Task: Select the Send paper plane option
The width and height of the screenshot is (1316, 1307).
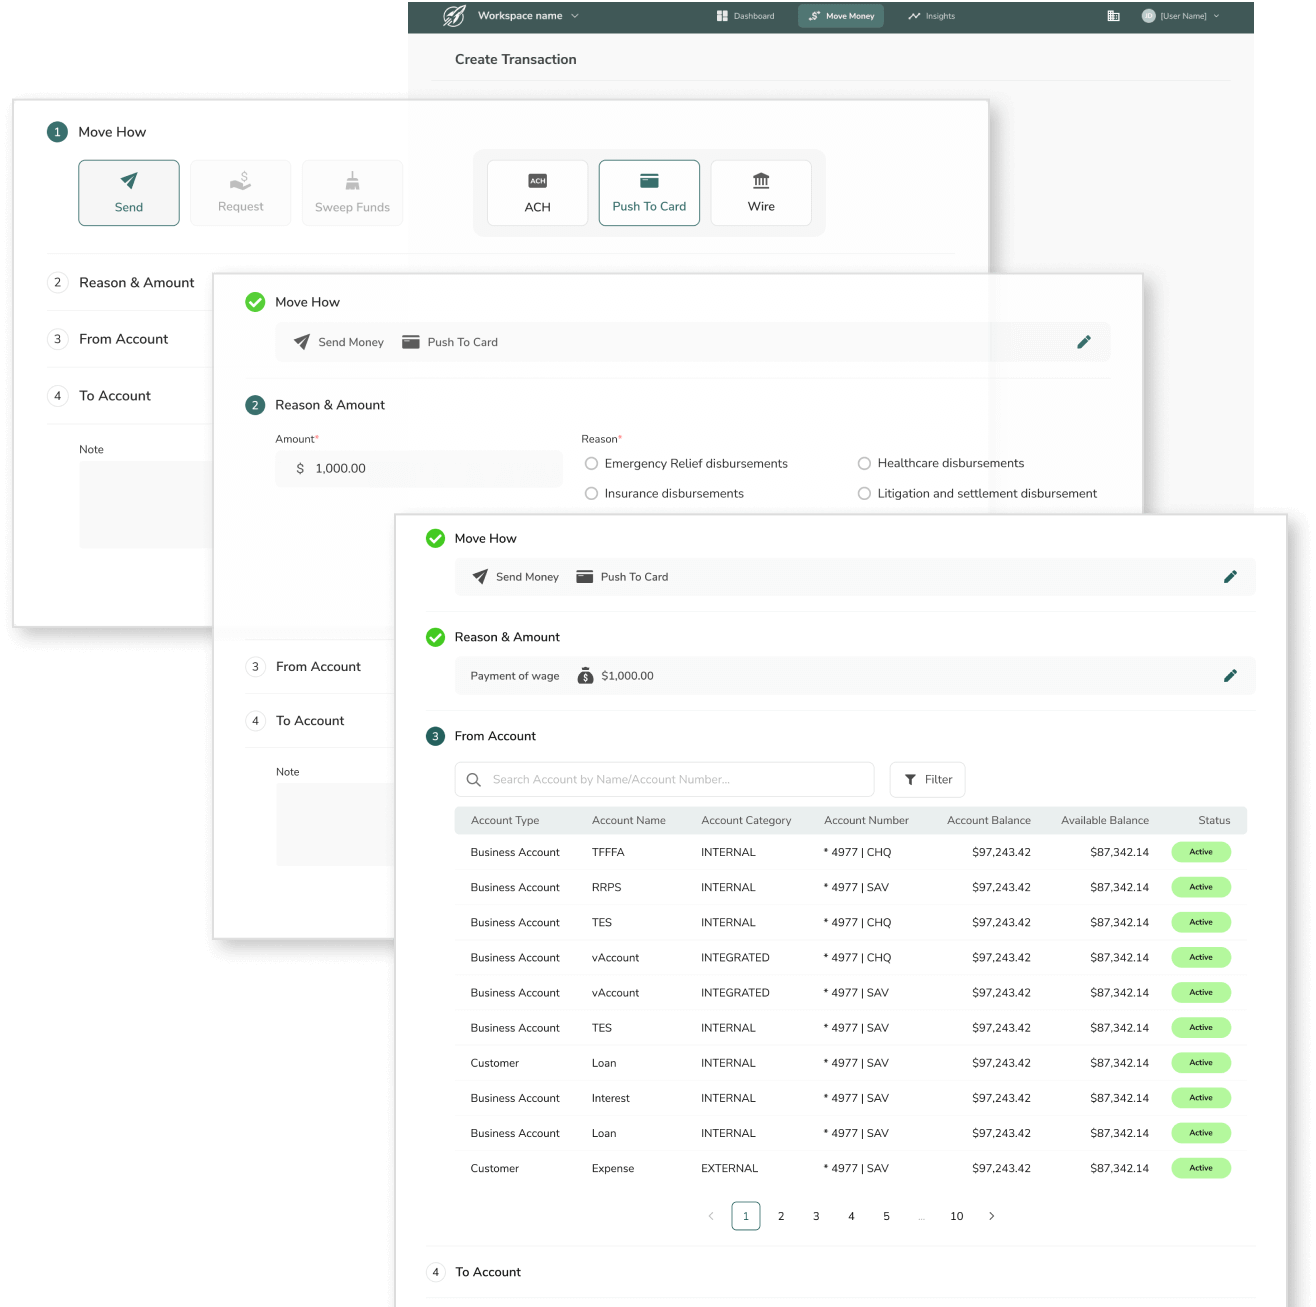Action: coord(129,193)
